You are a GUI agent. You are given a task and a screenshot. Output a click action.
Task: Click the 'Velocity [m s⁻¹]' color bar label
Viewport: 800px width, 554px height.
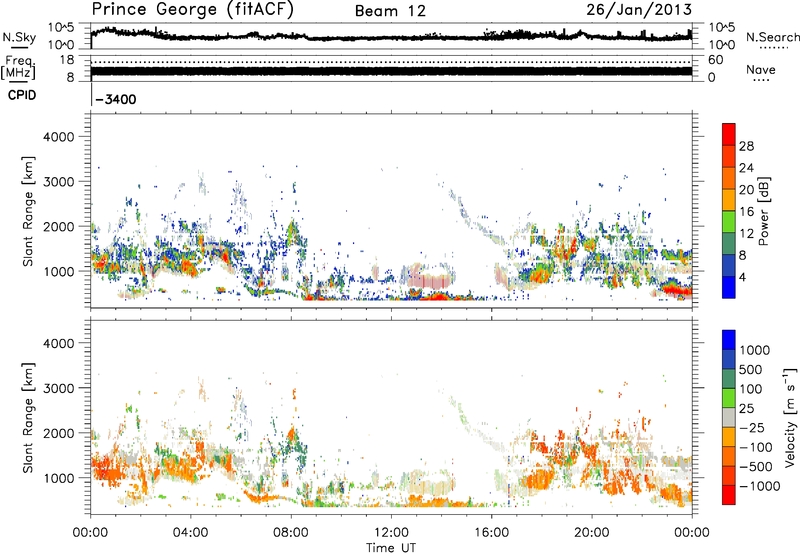click(x=790, y=417)
